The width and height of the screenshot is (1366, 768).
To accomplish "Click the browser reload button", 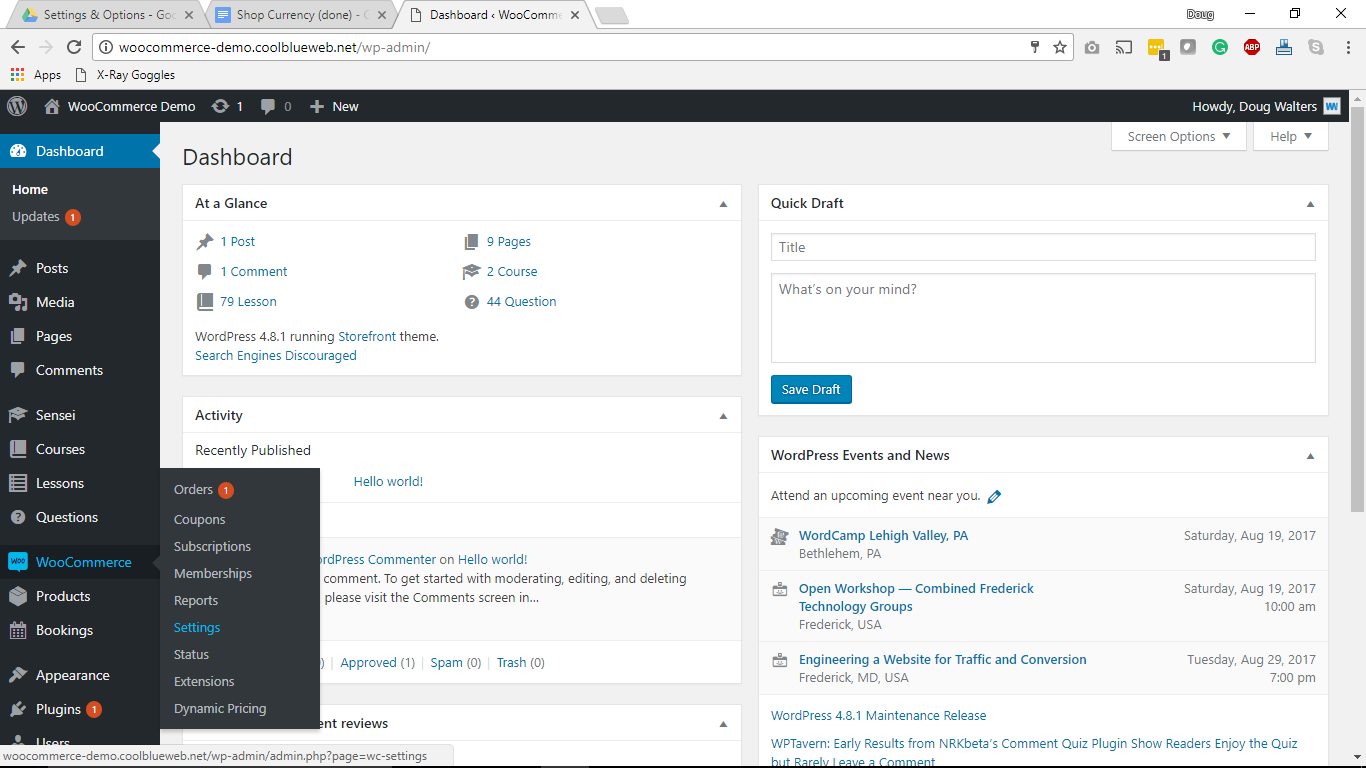I will (73, 47).
